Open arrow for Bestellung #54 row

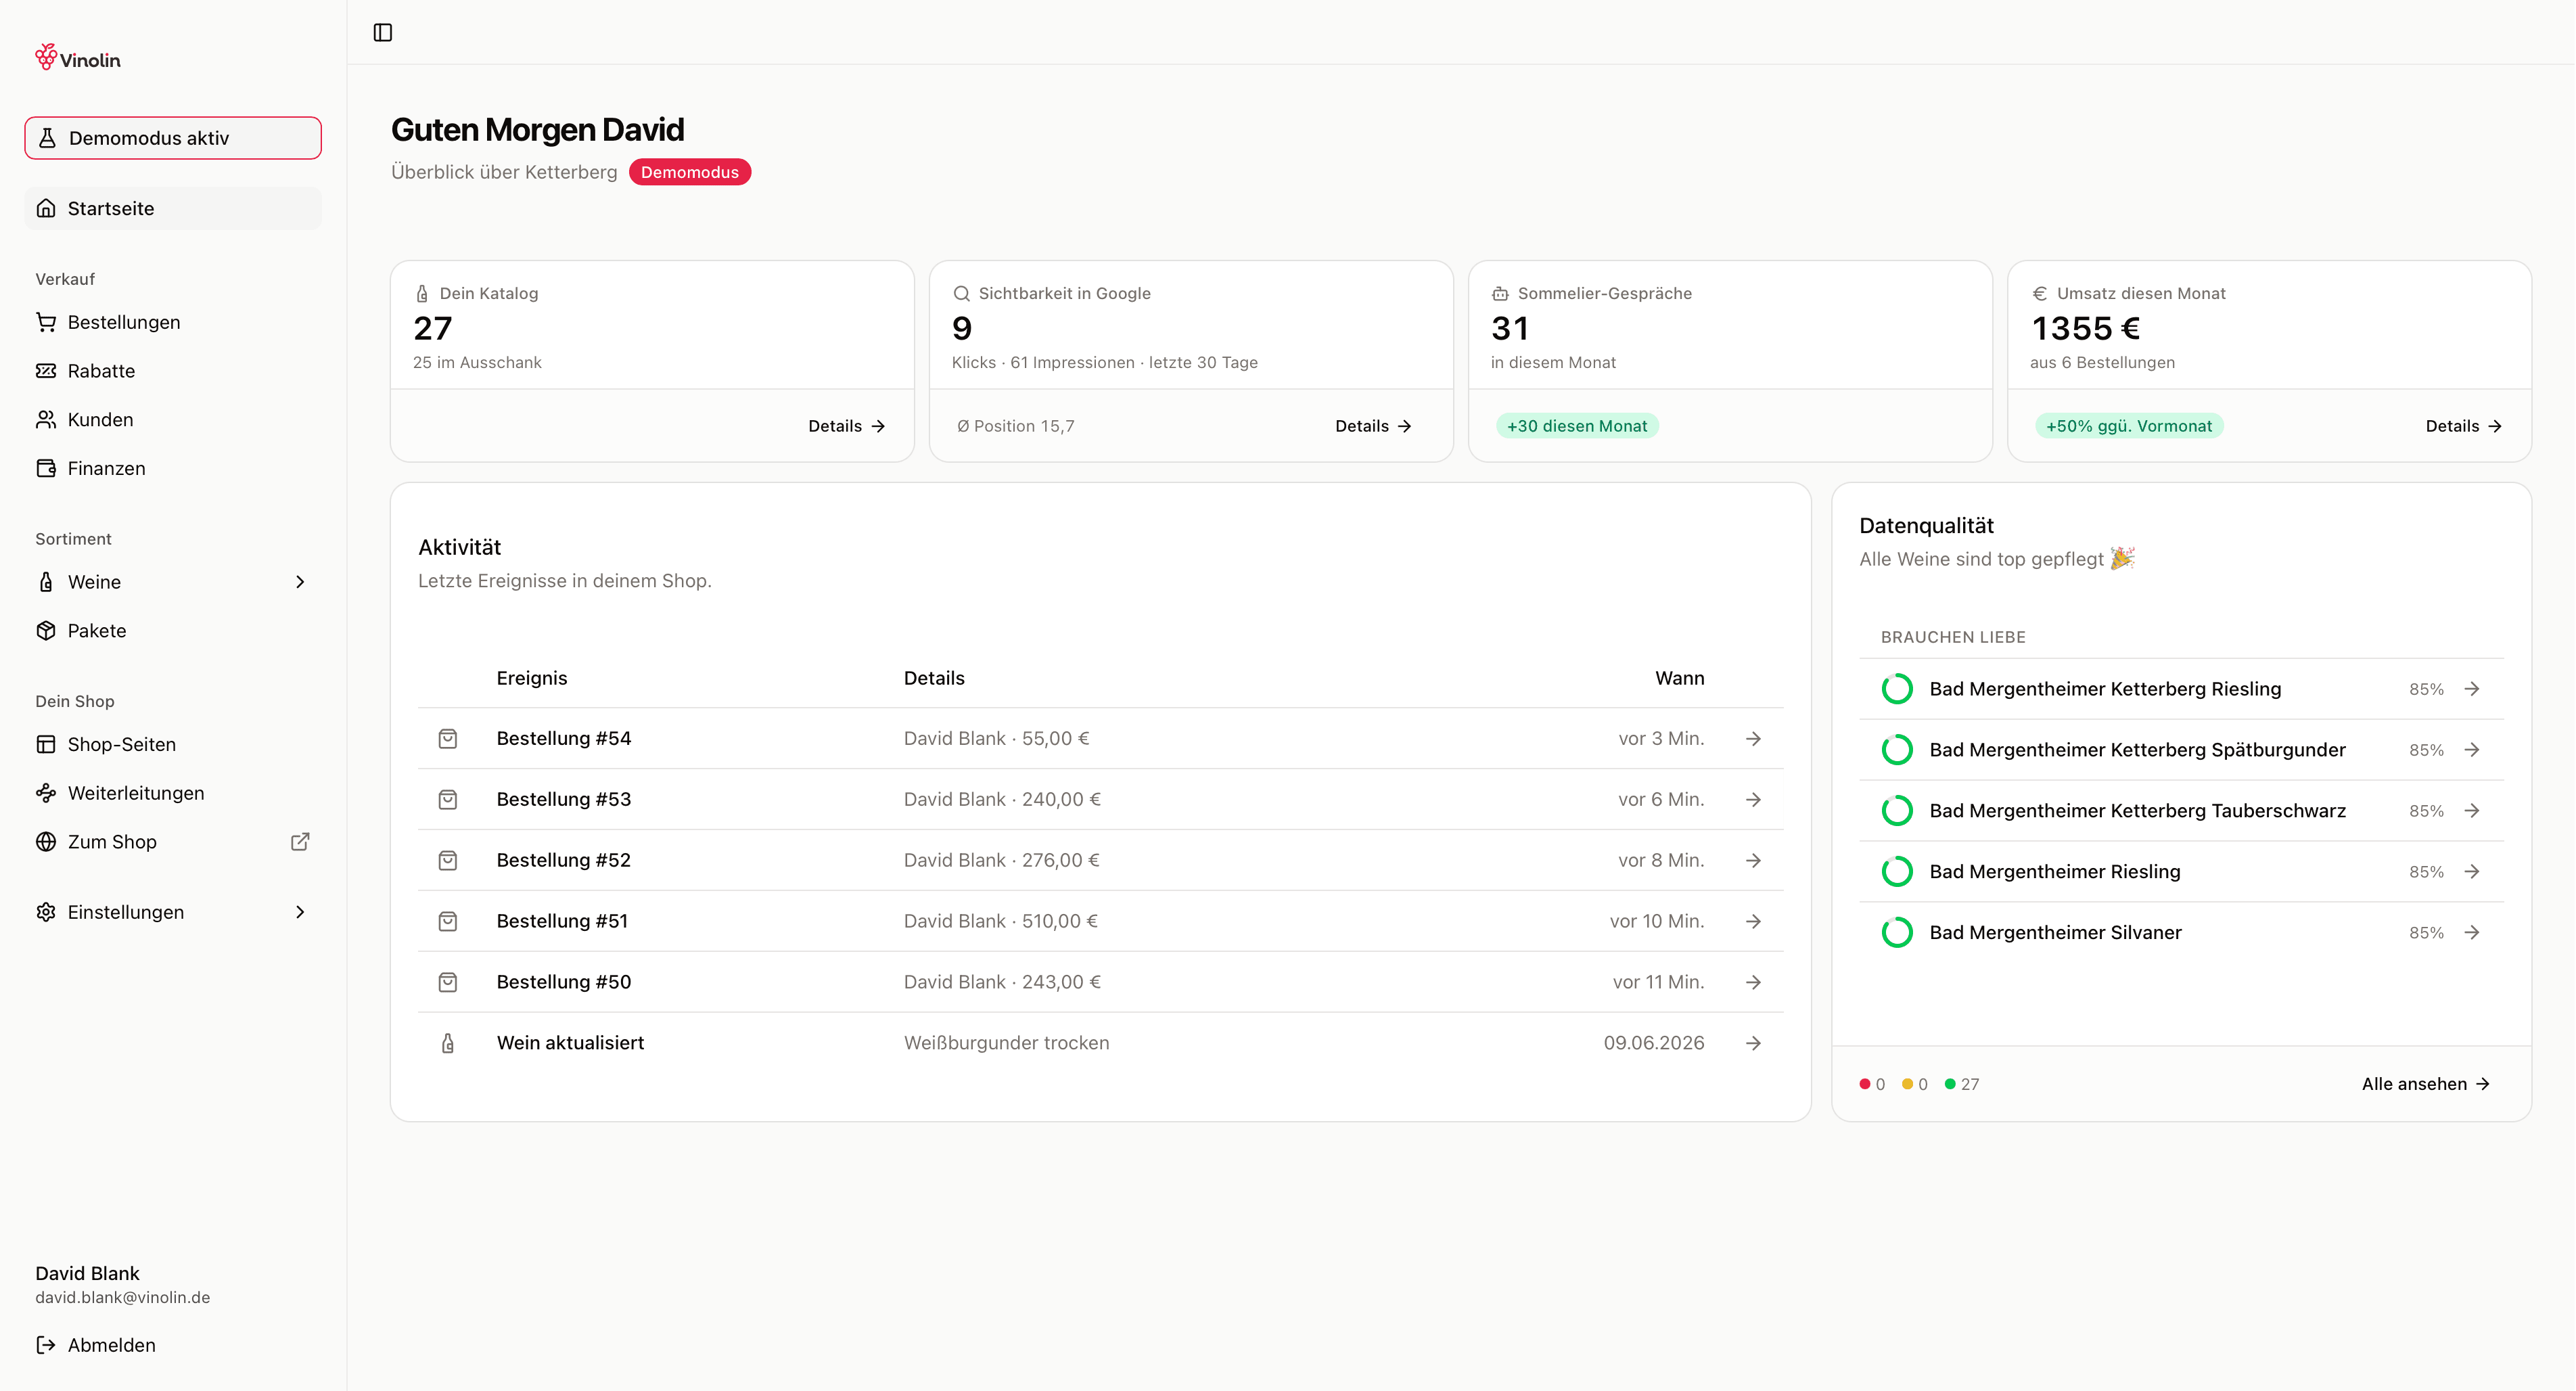click(x=1753, y=738)
